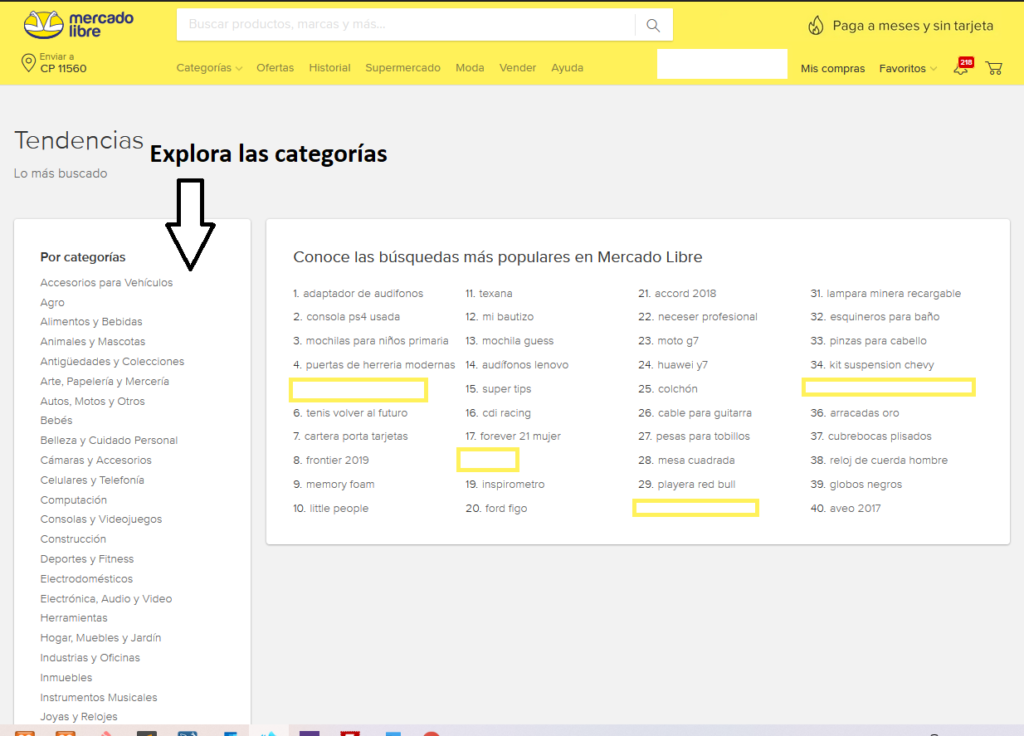Expand the Categorías dropdown
The image size is (1024, 736).
(x=209, y=68)
